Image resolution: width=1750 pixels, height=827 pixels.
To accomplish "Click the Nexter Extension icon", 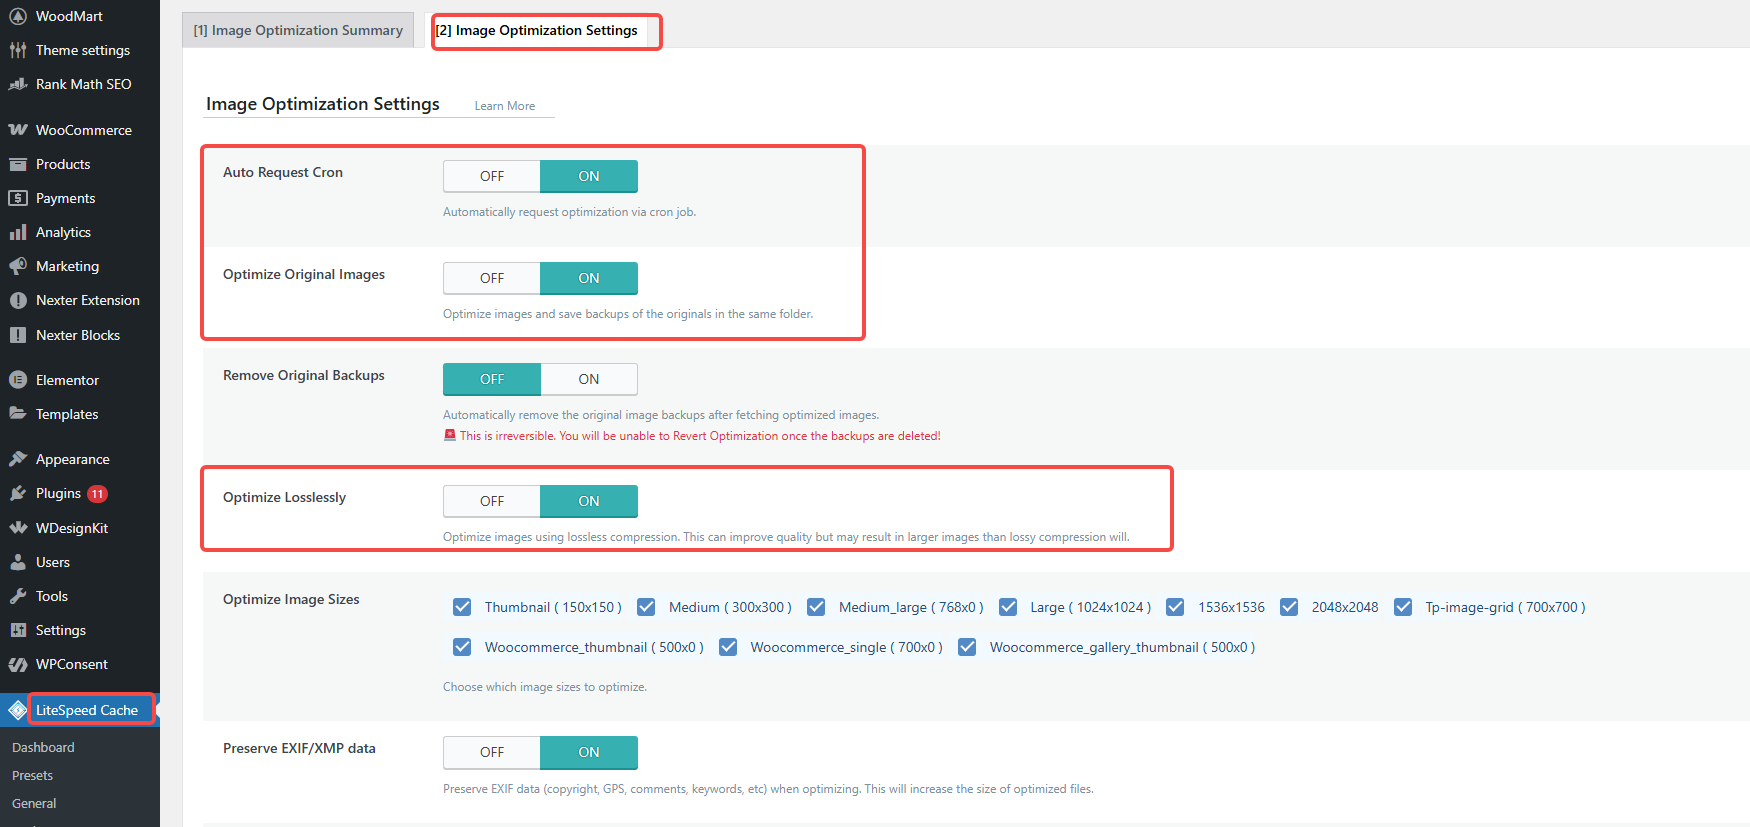I will [18, 300].
